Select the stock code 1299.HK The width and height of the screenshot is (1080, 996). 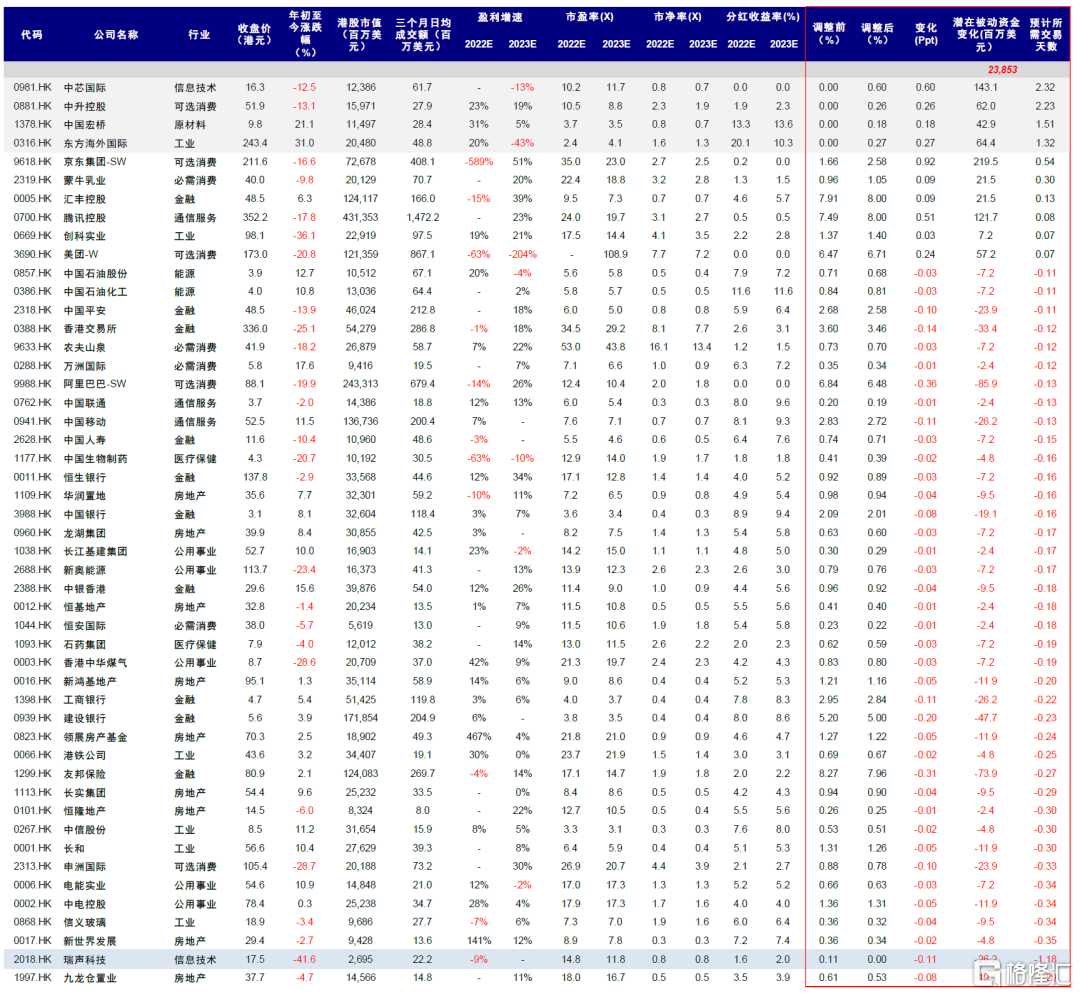(x=32, y=774)
